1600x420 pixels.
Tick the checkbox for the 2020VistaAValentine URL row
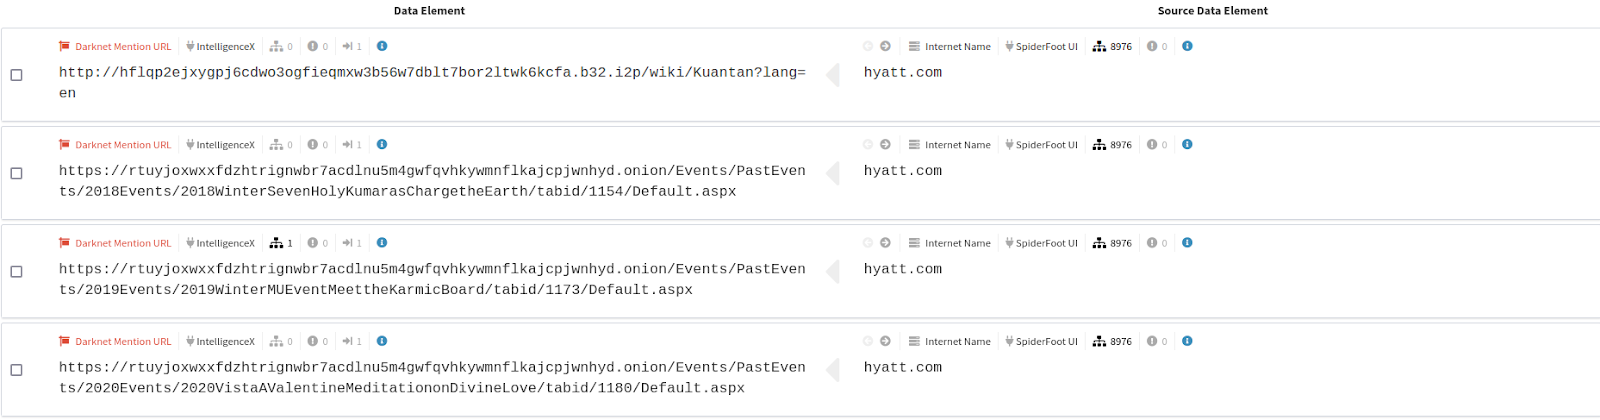pos(16,370)
